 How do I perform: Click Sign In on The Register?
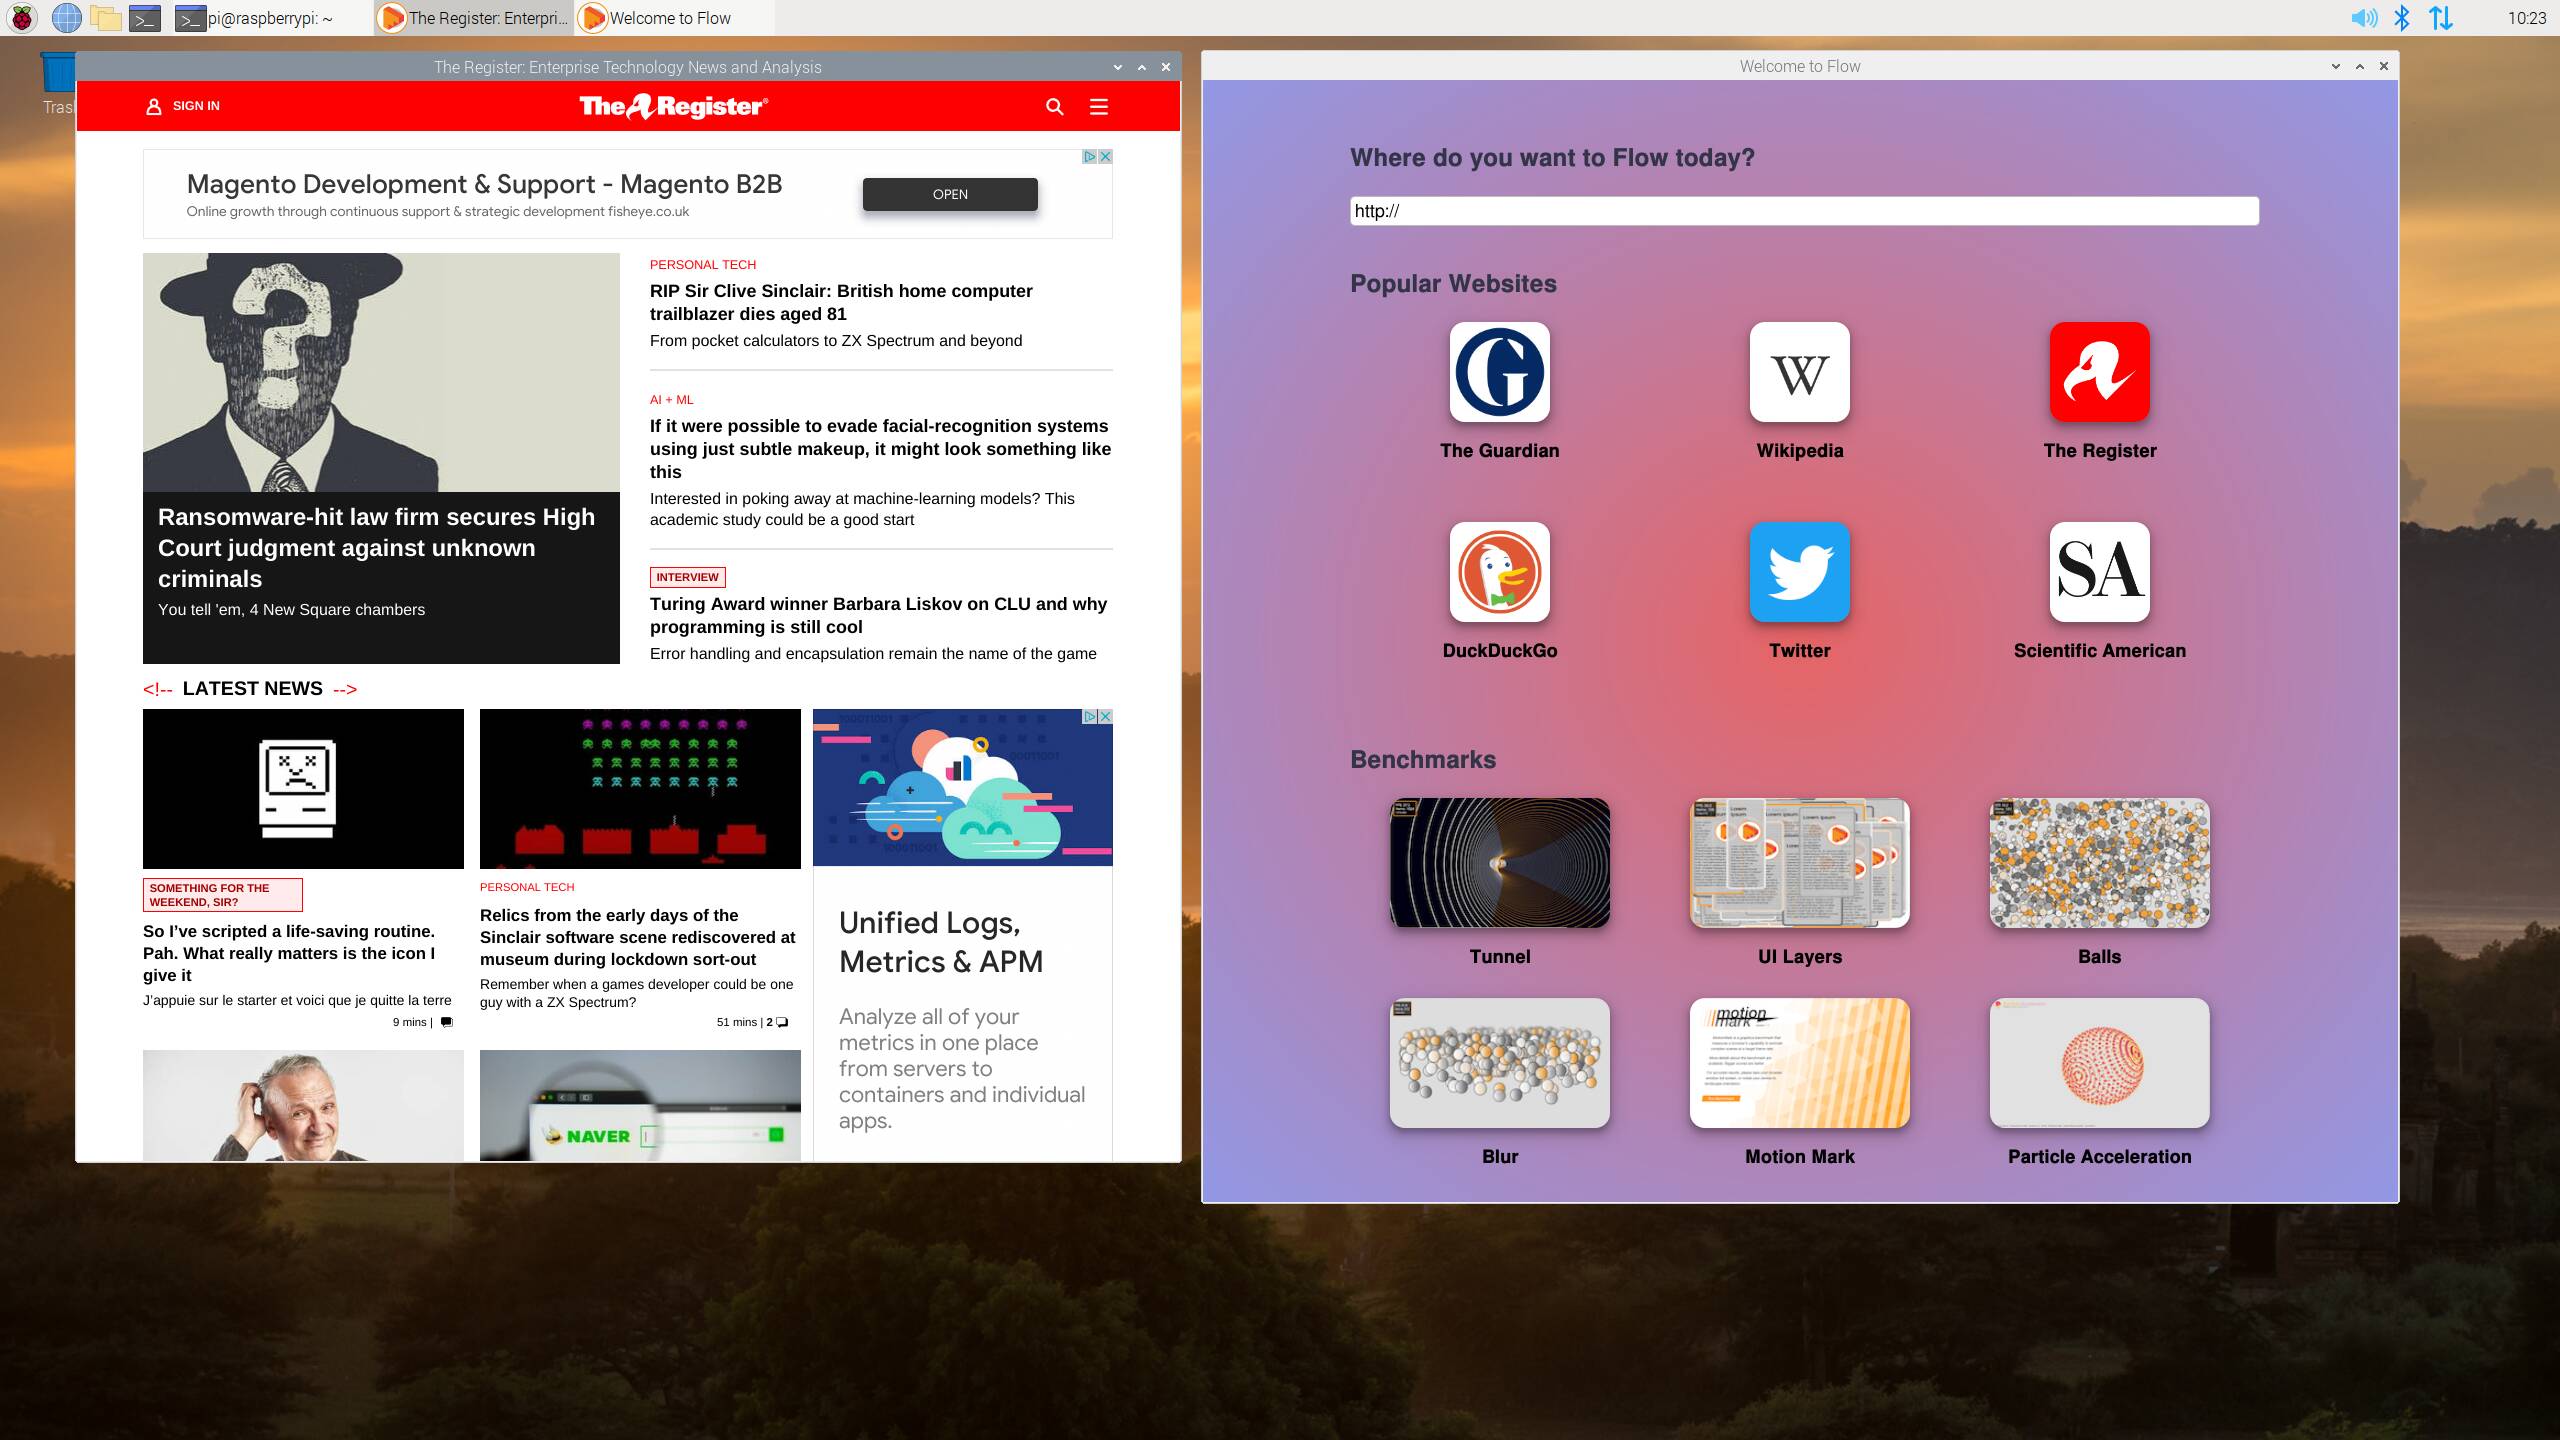pos(183,106)
